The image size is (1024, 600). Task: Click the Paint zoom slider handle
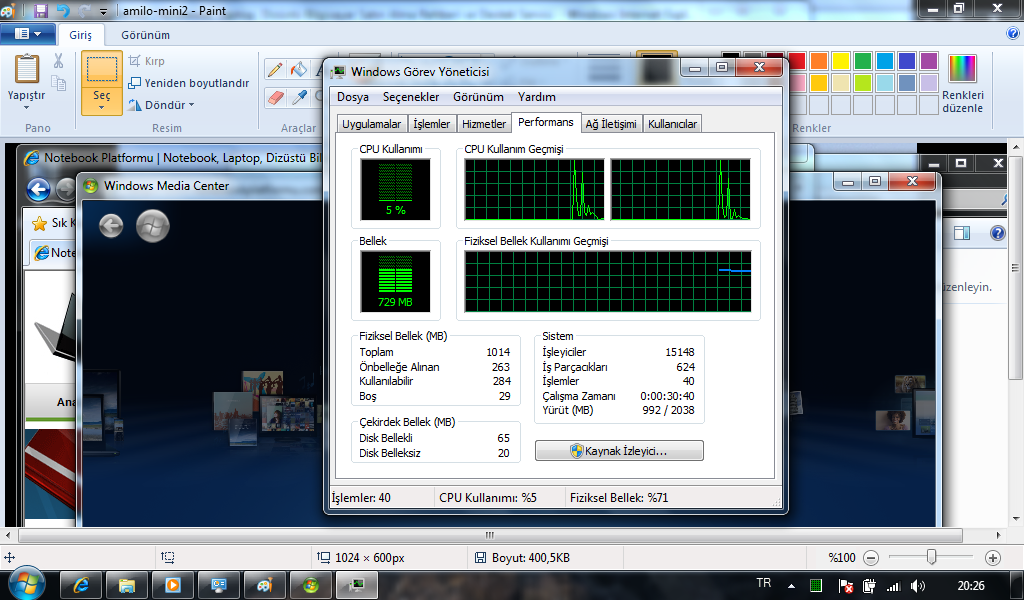(x=932, y=557)
